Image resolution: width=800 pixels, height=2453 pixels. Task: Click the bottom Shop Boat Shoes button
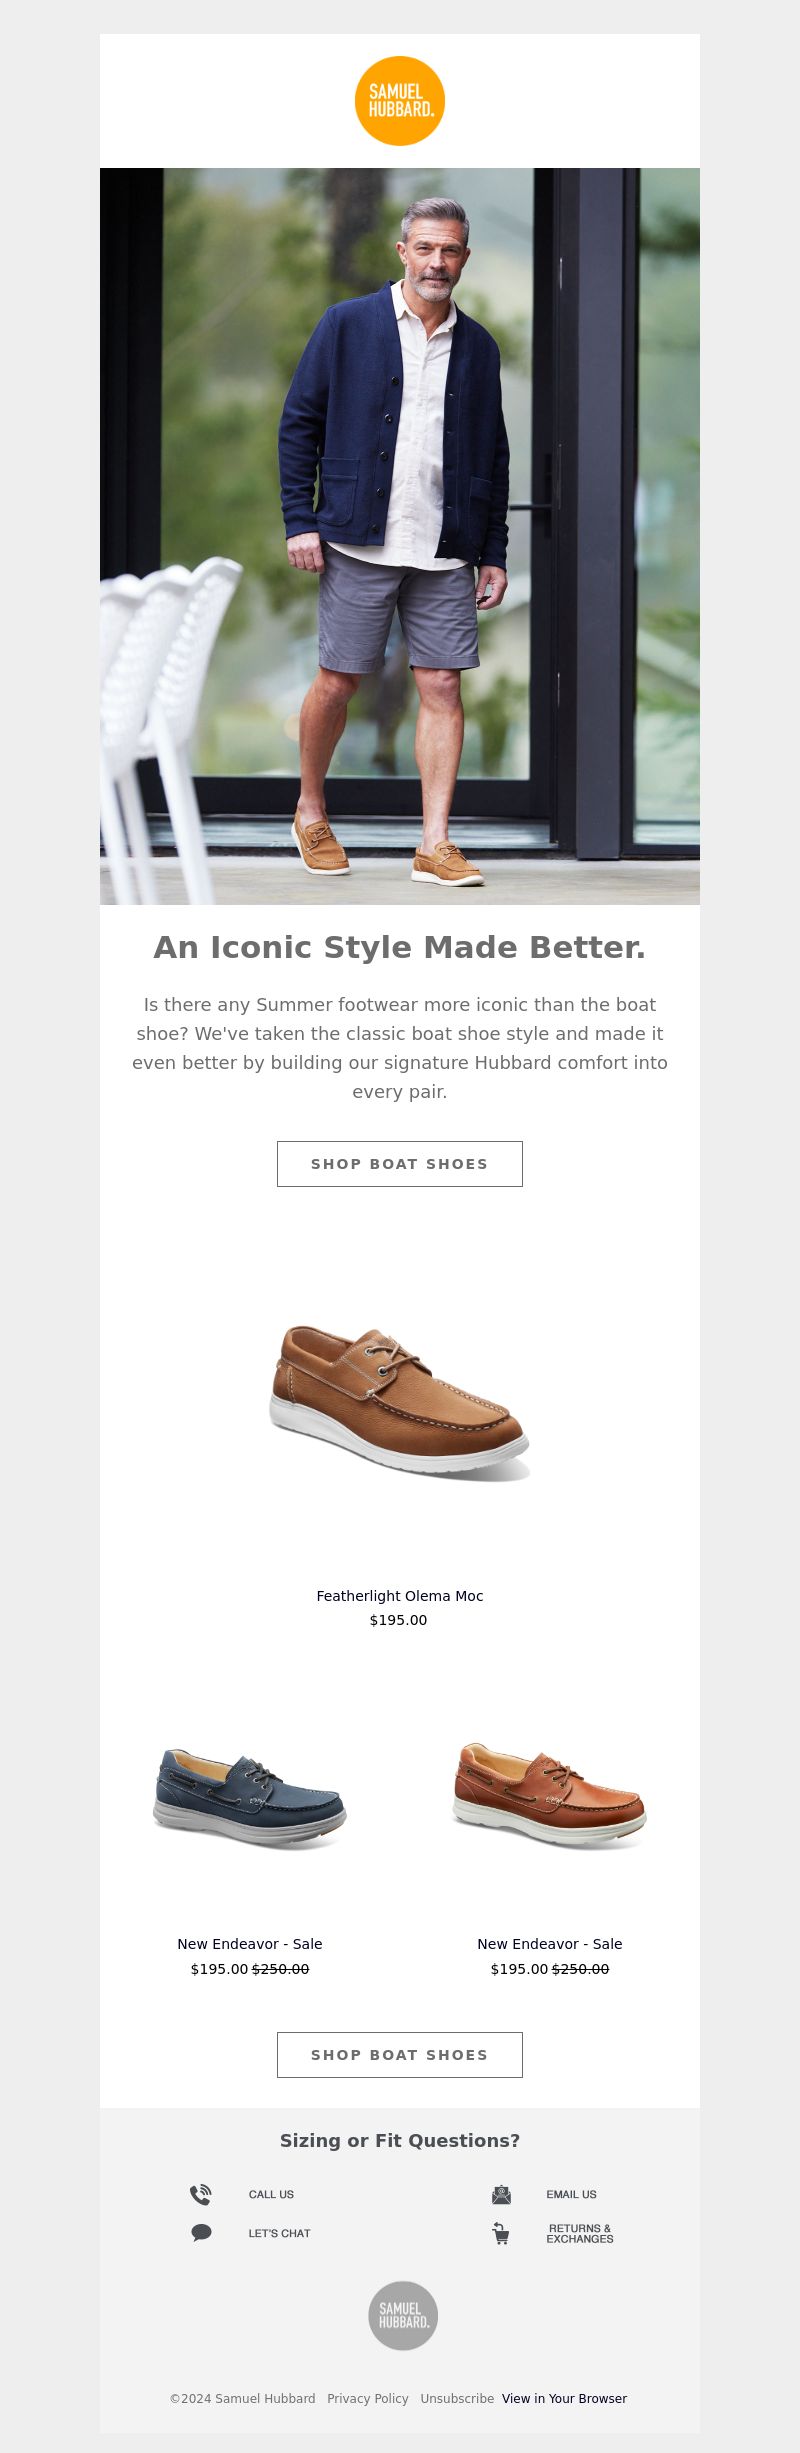point(400,2054)
